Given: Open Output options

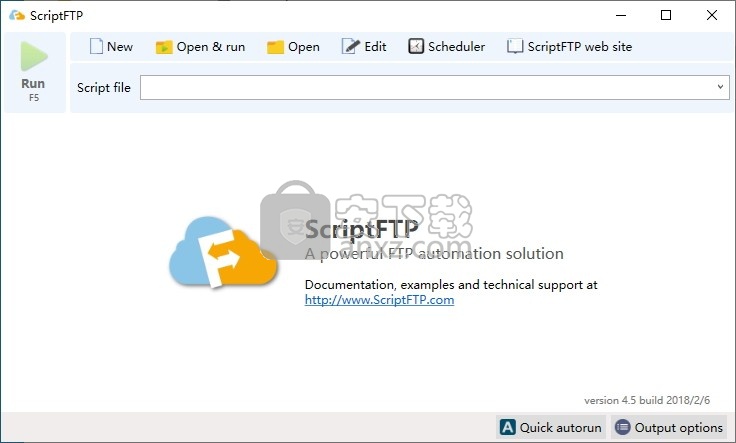Looking at the screenshot, I should click(669, 428).
